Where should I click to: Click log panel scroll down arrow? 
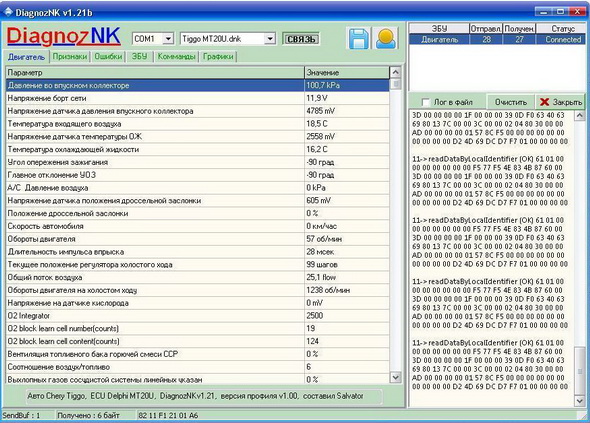pos(579,401)
